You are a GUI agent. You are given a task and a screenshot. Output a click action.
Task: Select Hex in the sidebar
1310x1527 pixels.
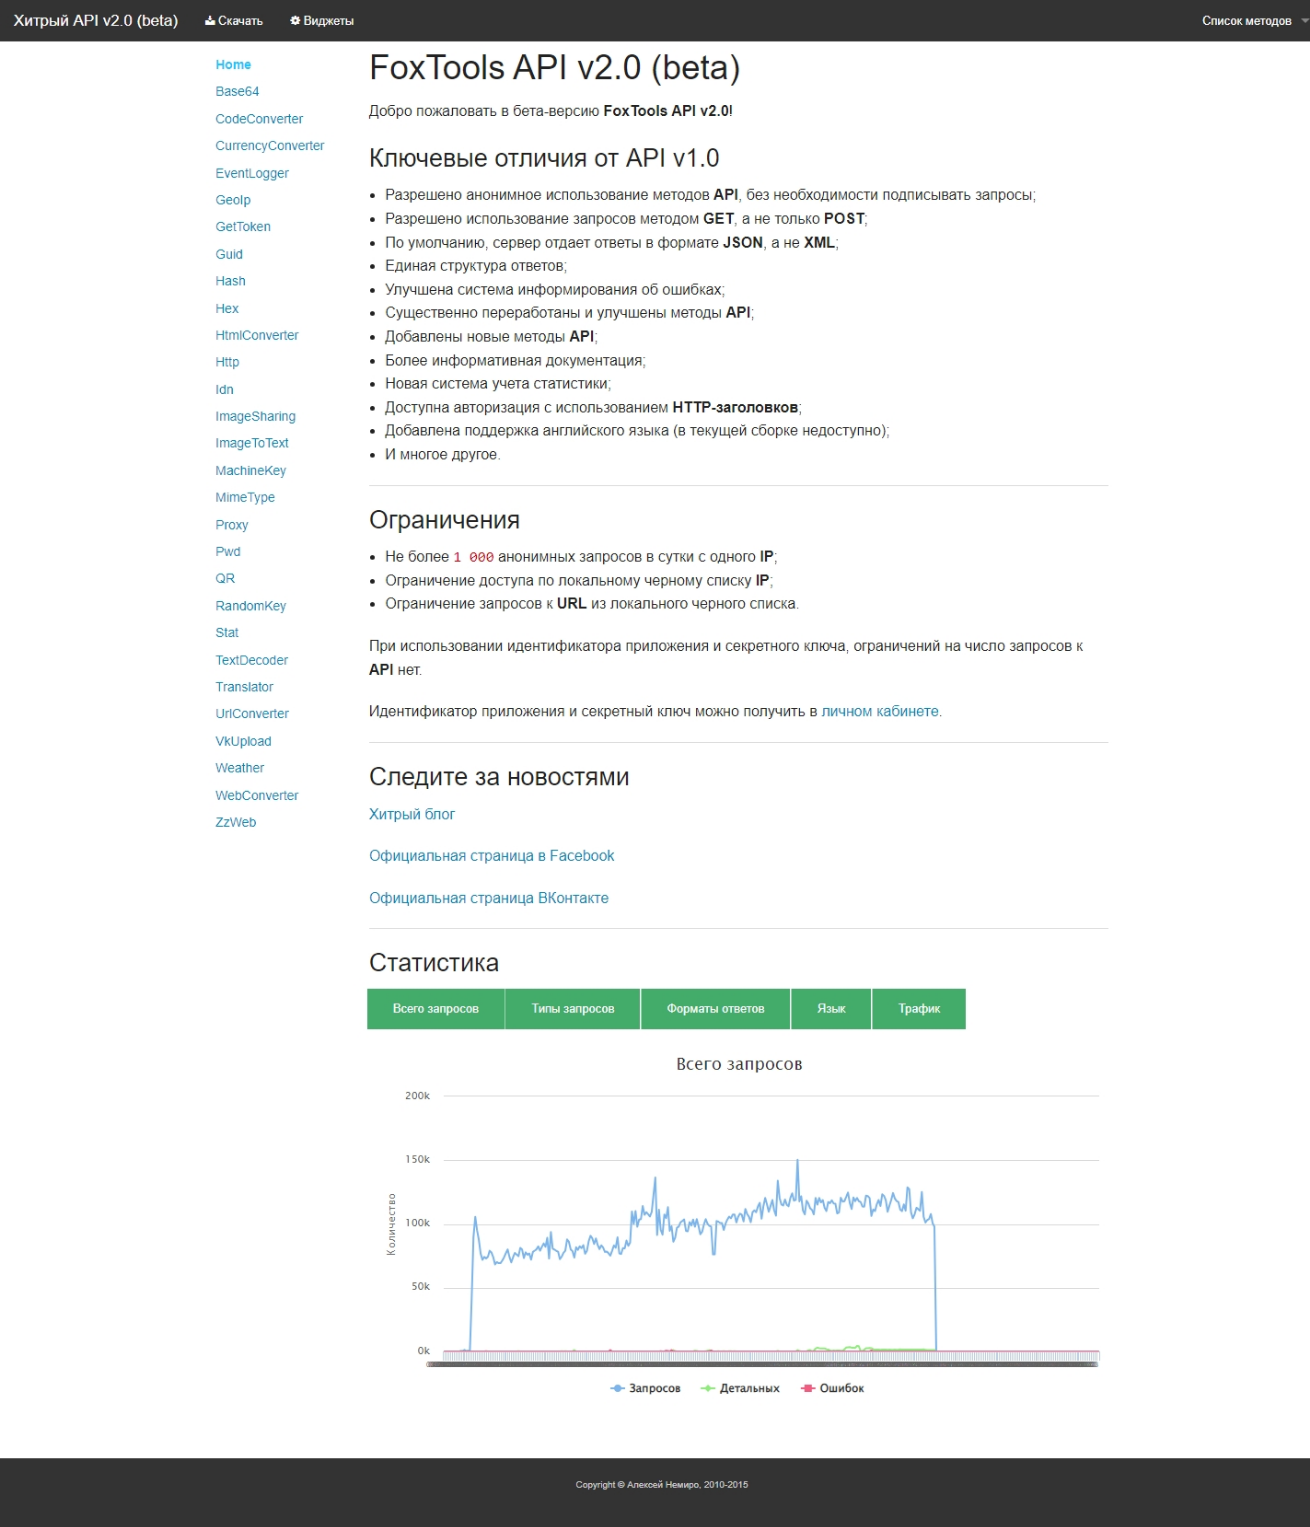pos(227,309)
